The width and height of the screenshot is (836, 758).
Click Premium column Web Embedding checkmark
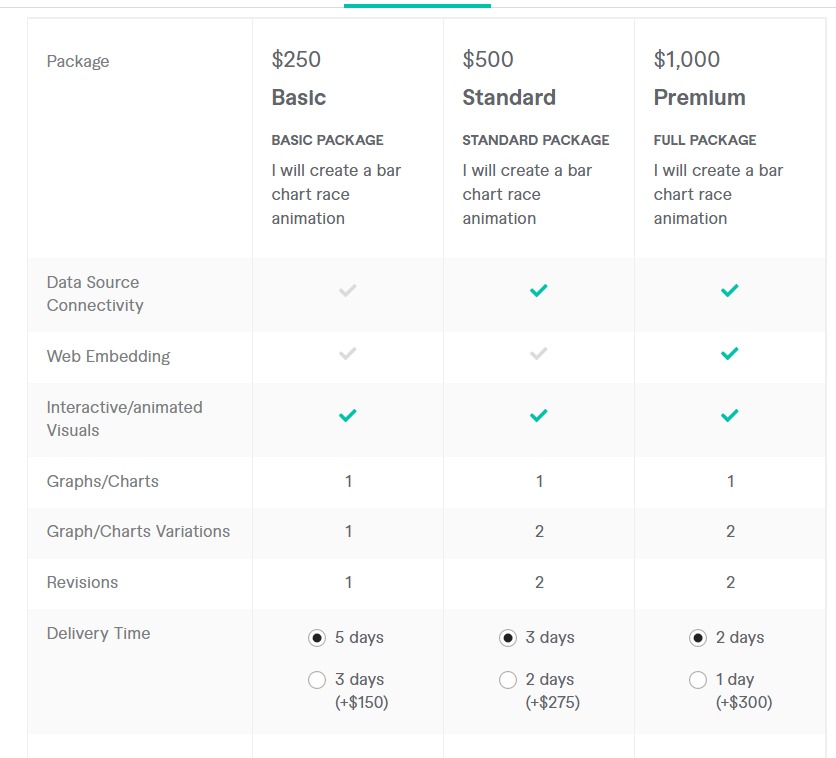point(729,354)
